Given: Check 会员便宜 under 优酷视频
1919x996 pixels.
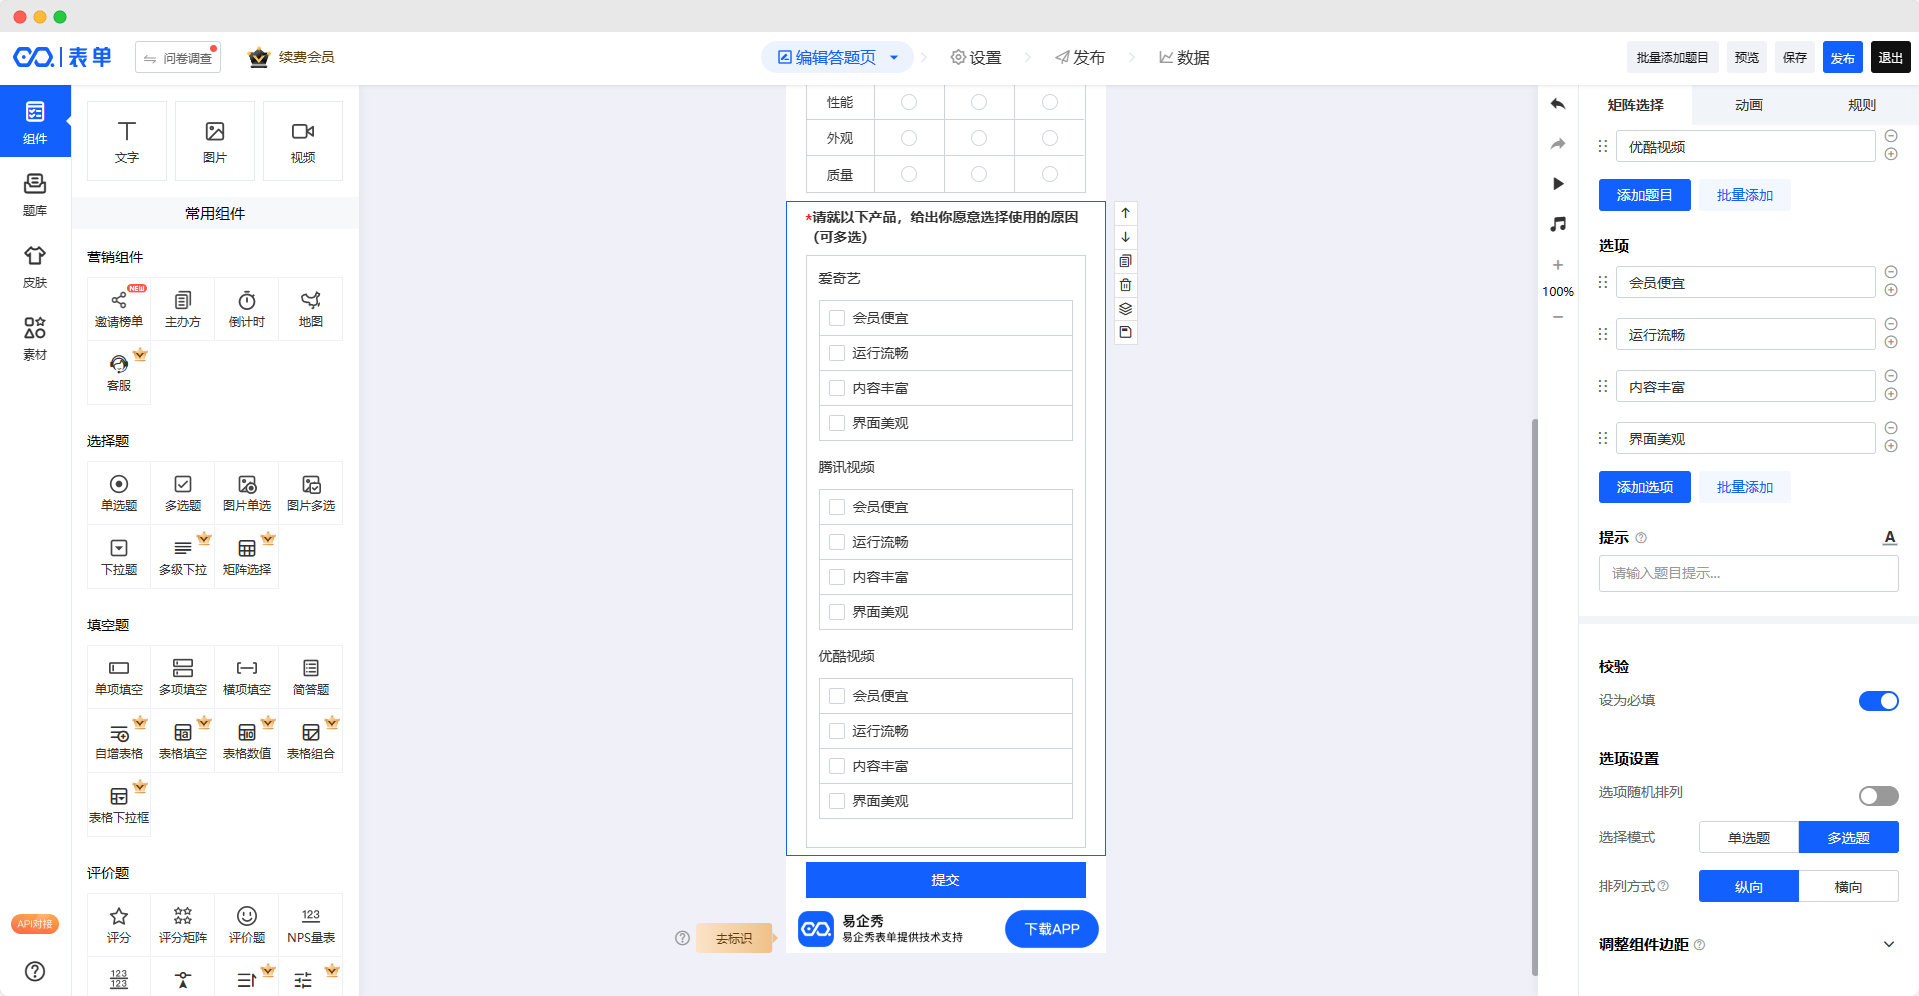Looking at the screenshot, I should click(837, 696).
